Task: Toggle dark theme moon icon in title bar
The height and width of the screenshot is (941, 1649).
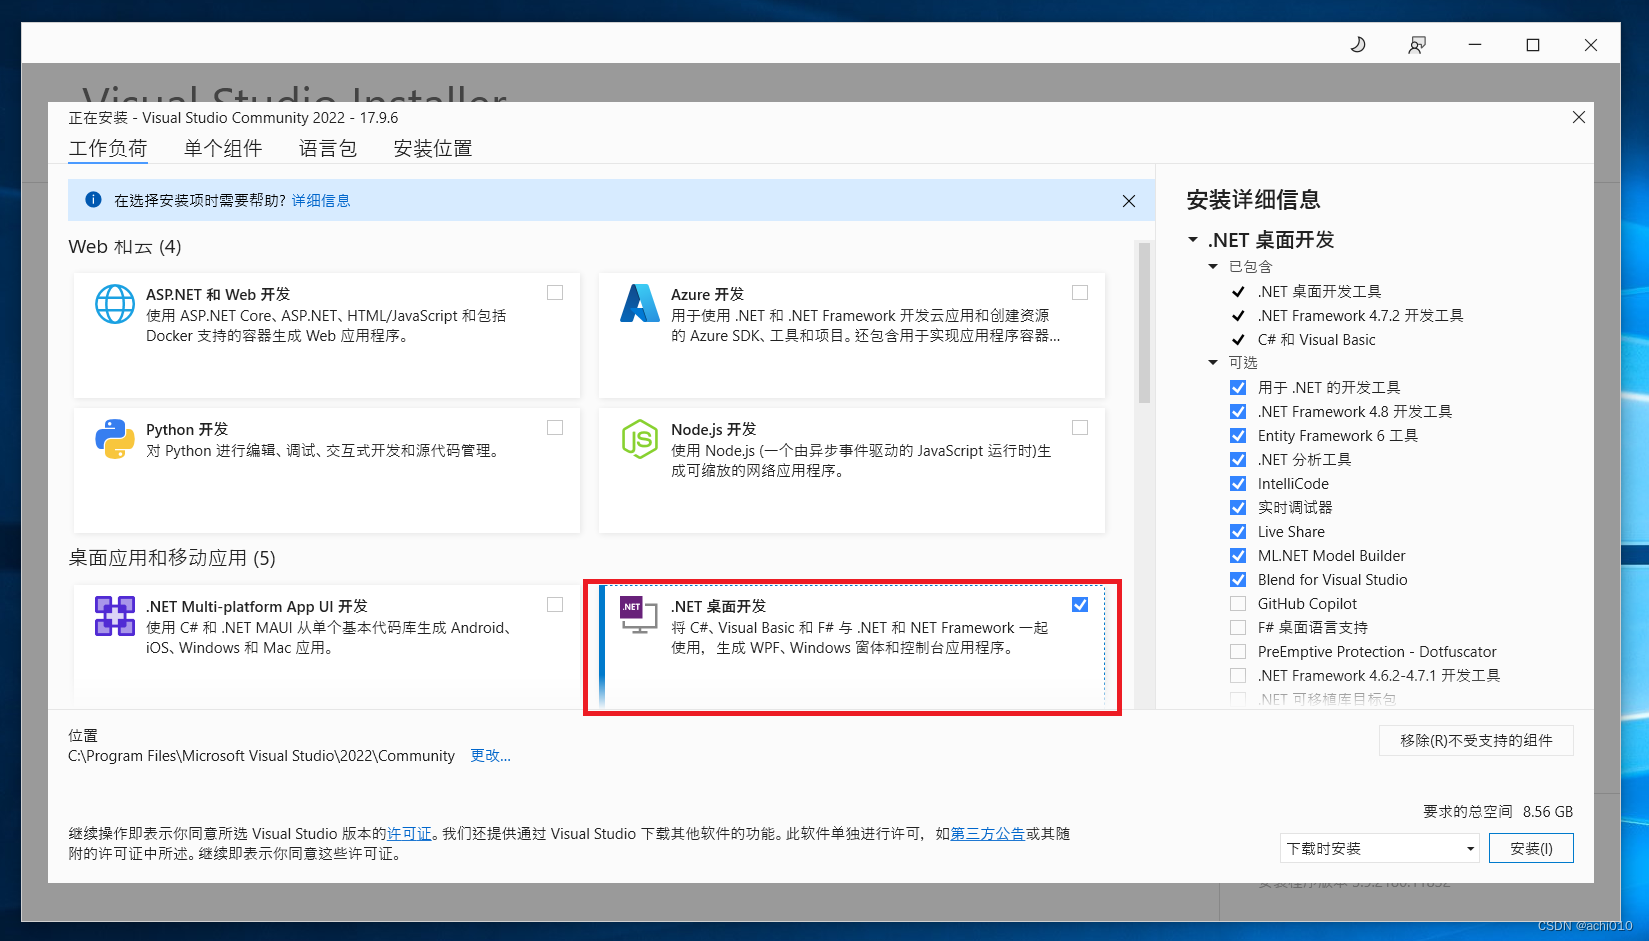Action: 1358,45
